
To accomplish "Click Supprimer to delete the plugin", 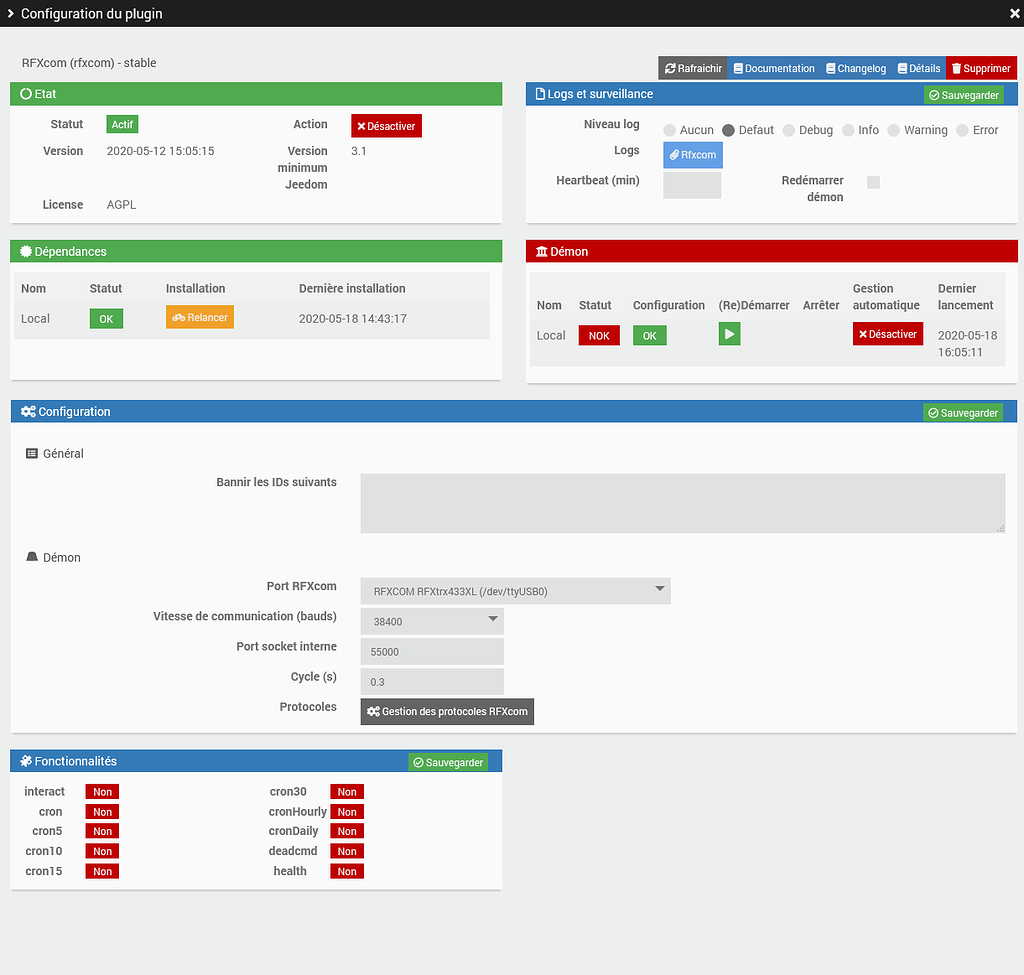I will pyautogui.click(x=980, y=68).
